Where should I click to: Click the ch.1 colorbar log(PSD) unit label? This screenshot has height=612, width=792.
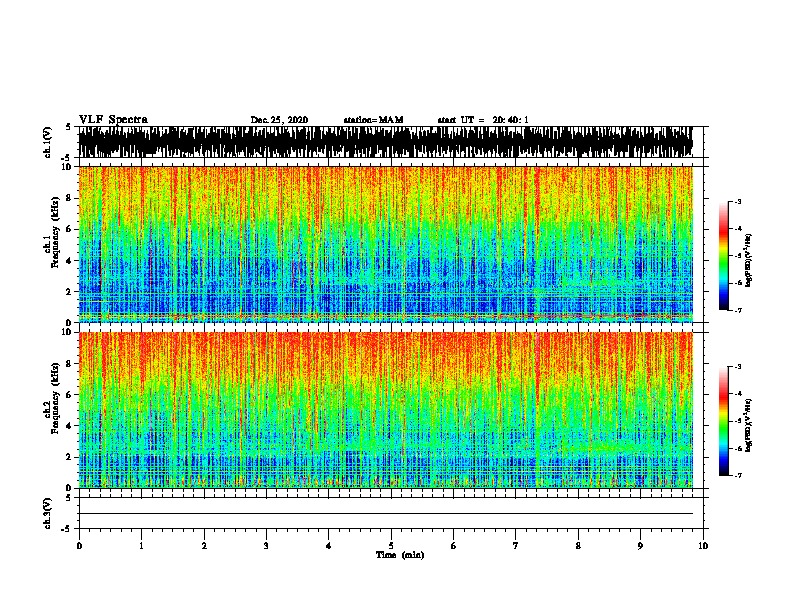[749, 260]
